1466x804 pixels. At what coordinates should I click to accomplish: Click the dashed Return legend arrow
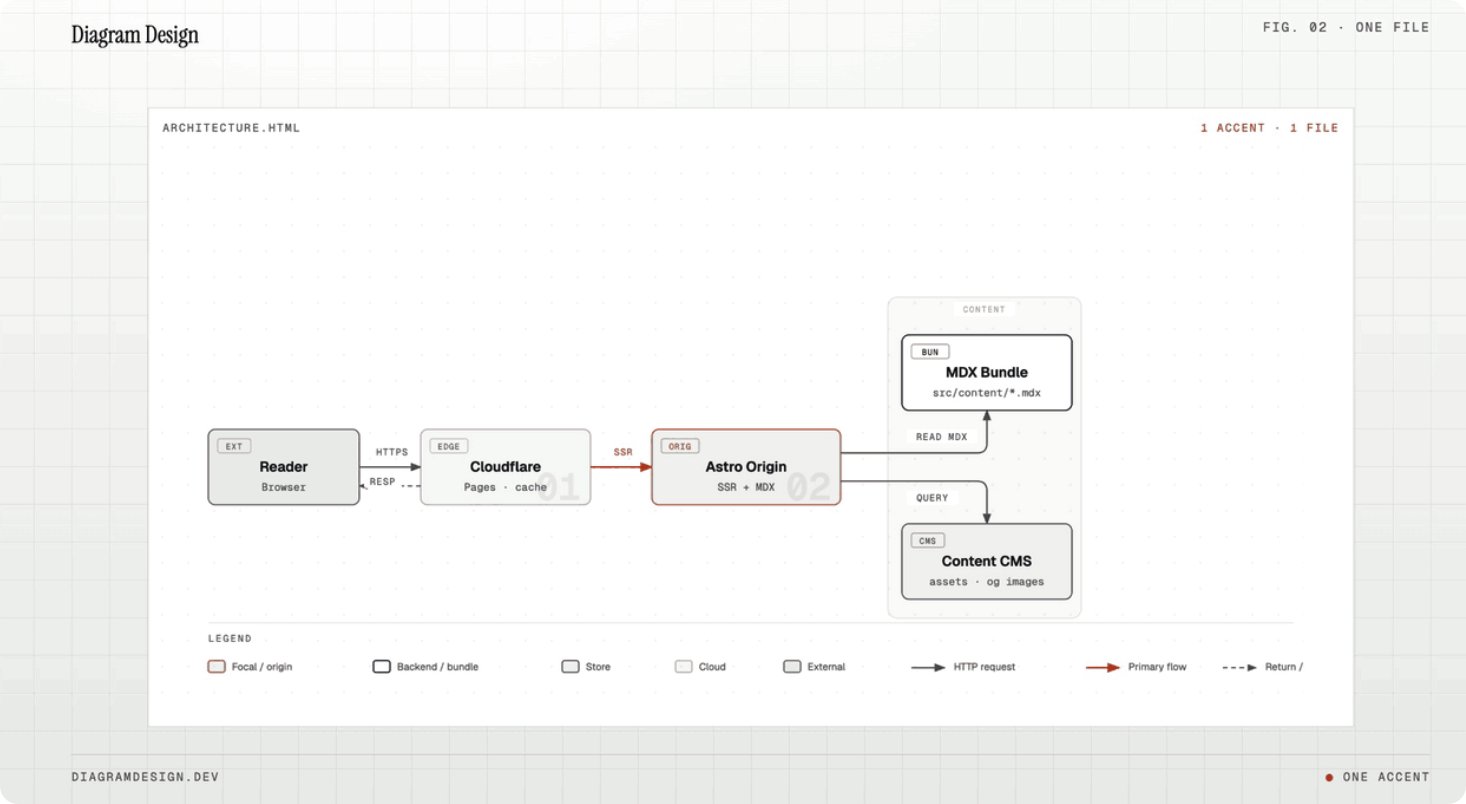click(x=1239, y=667)
